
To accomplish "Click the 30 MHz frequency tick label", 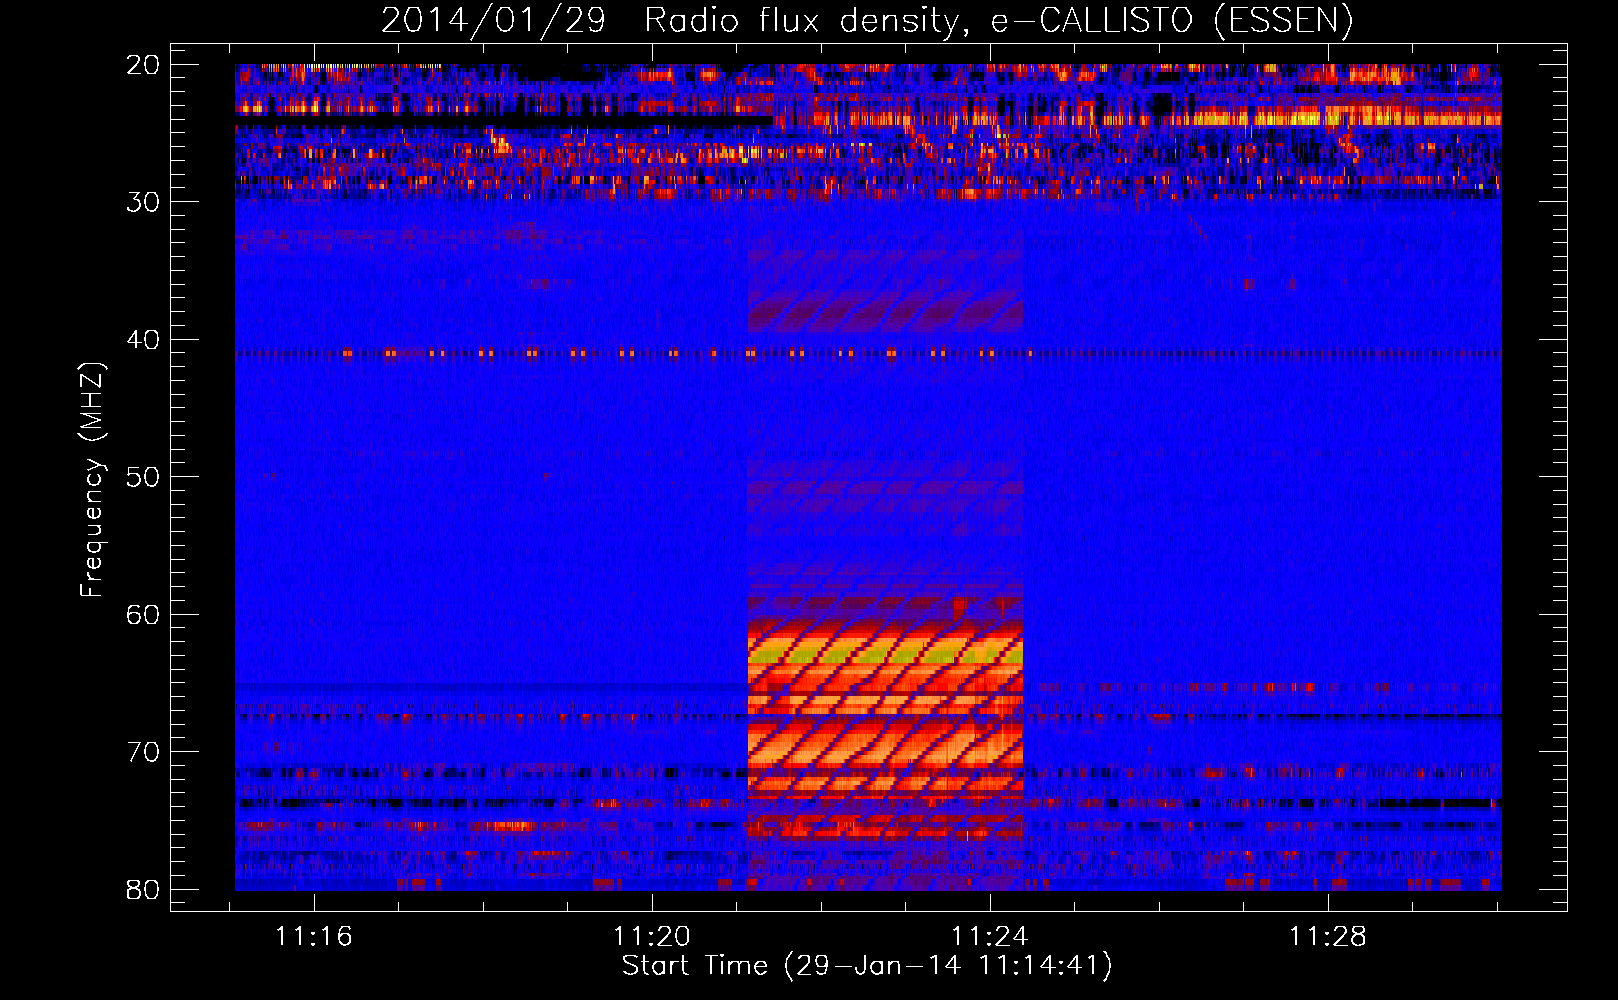I will 143,202.
